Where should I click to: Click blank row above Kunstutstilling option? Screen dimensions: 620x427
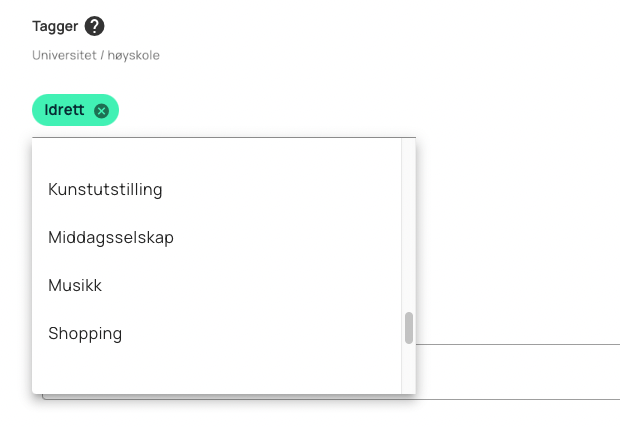pos(216,152)
